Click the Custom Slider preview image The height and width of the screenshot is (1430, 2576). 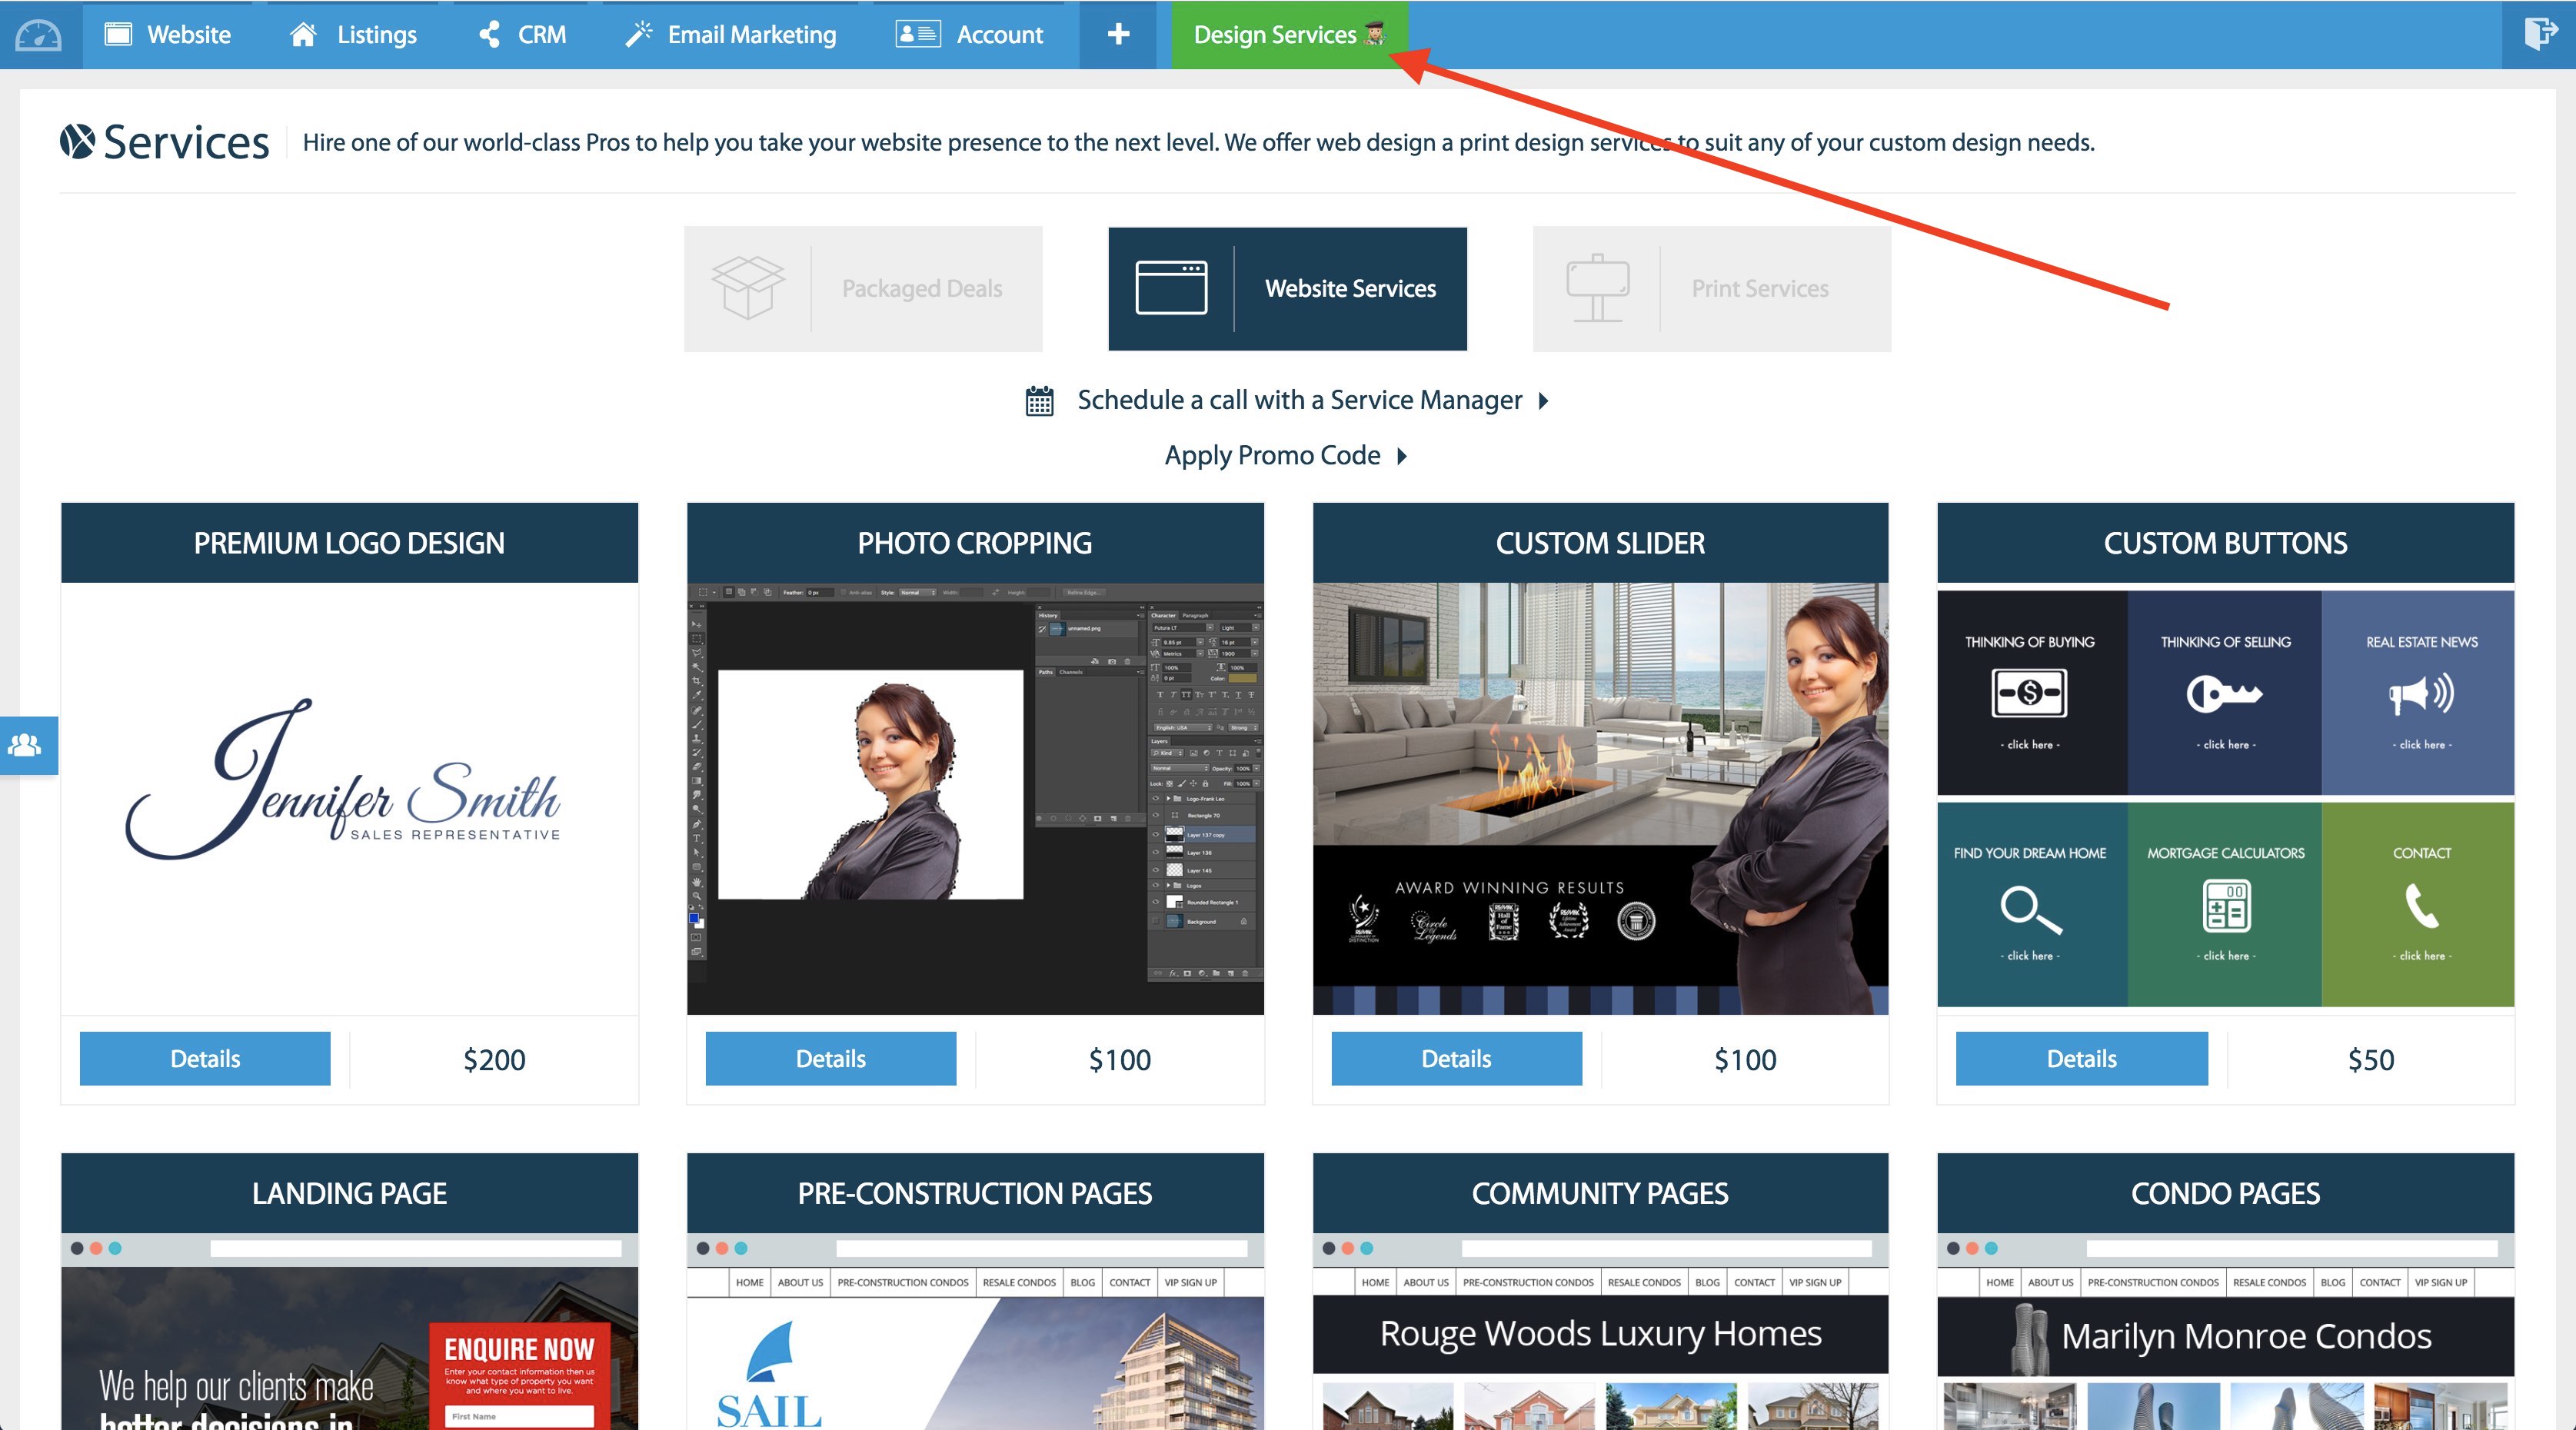pyautogui.click(x=1600, y=798)
